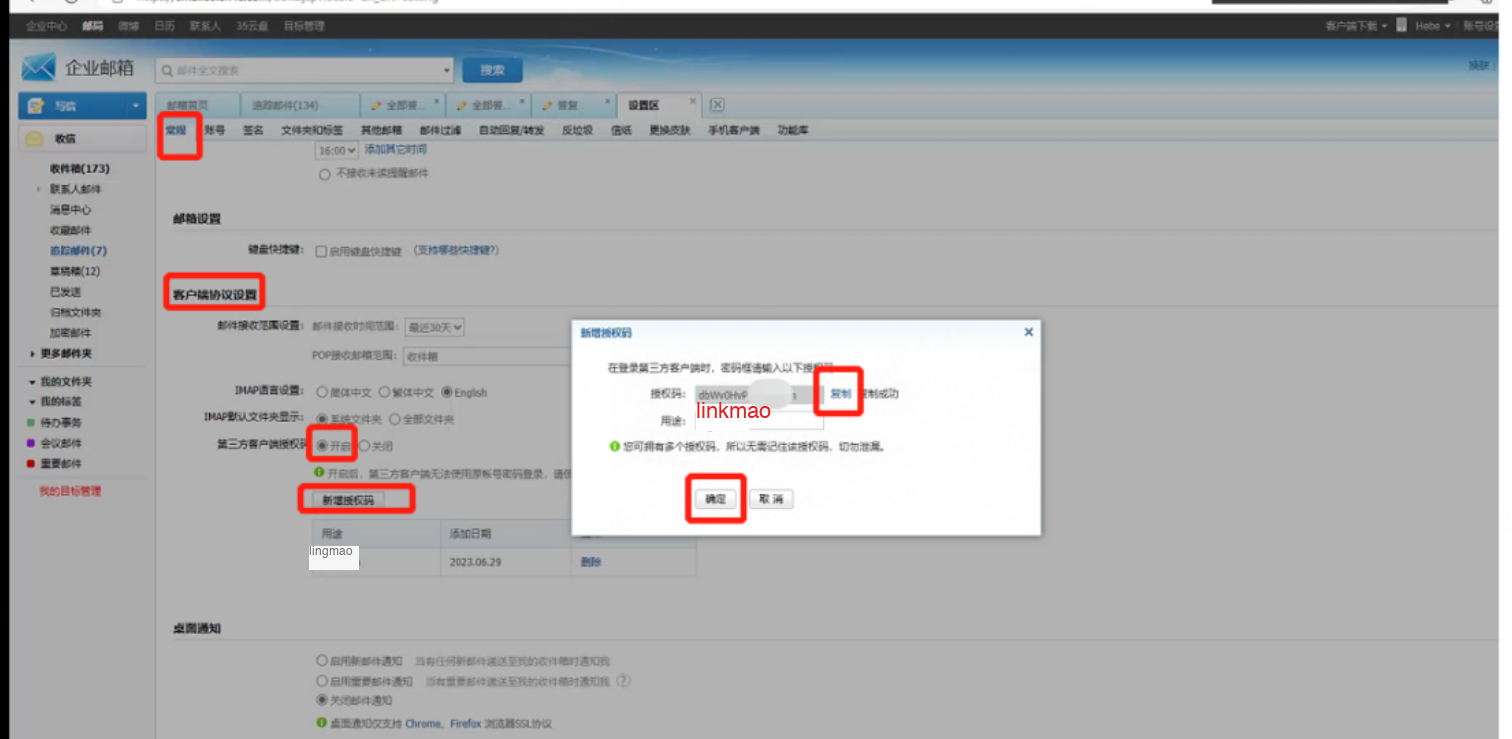Expand the 联系人邮件 folder arrow
This screenshot has height=739, width=1512.
[x=39, y=189]
